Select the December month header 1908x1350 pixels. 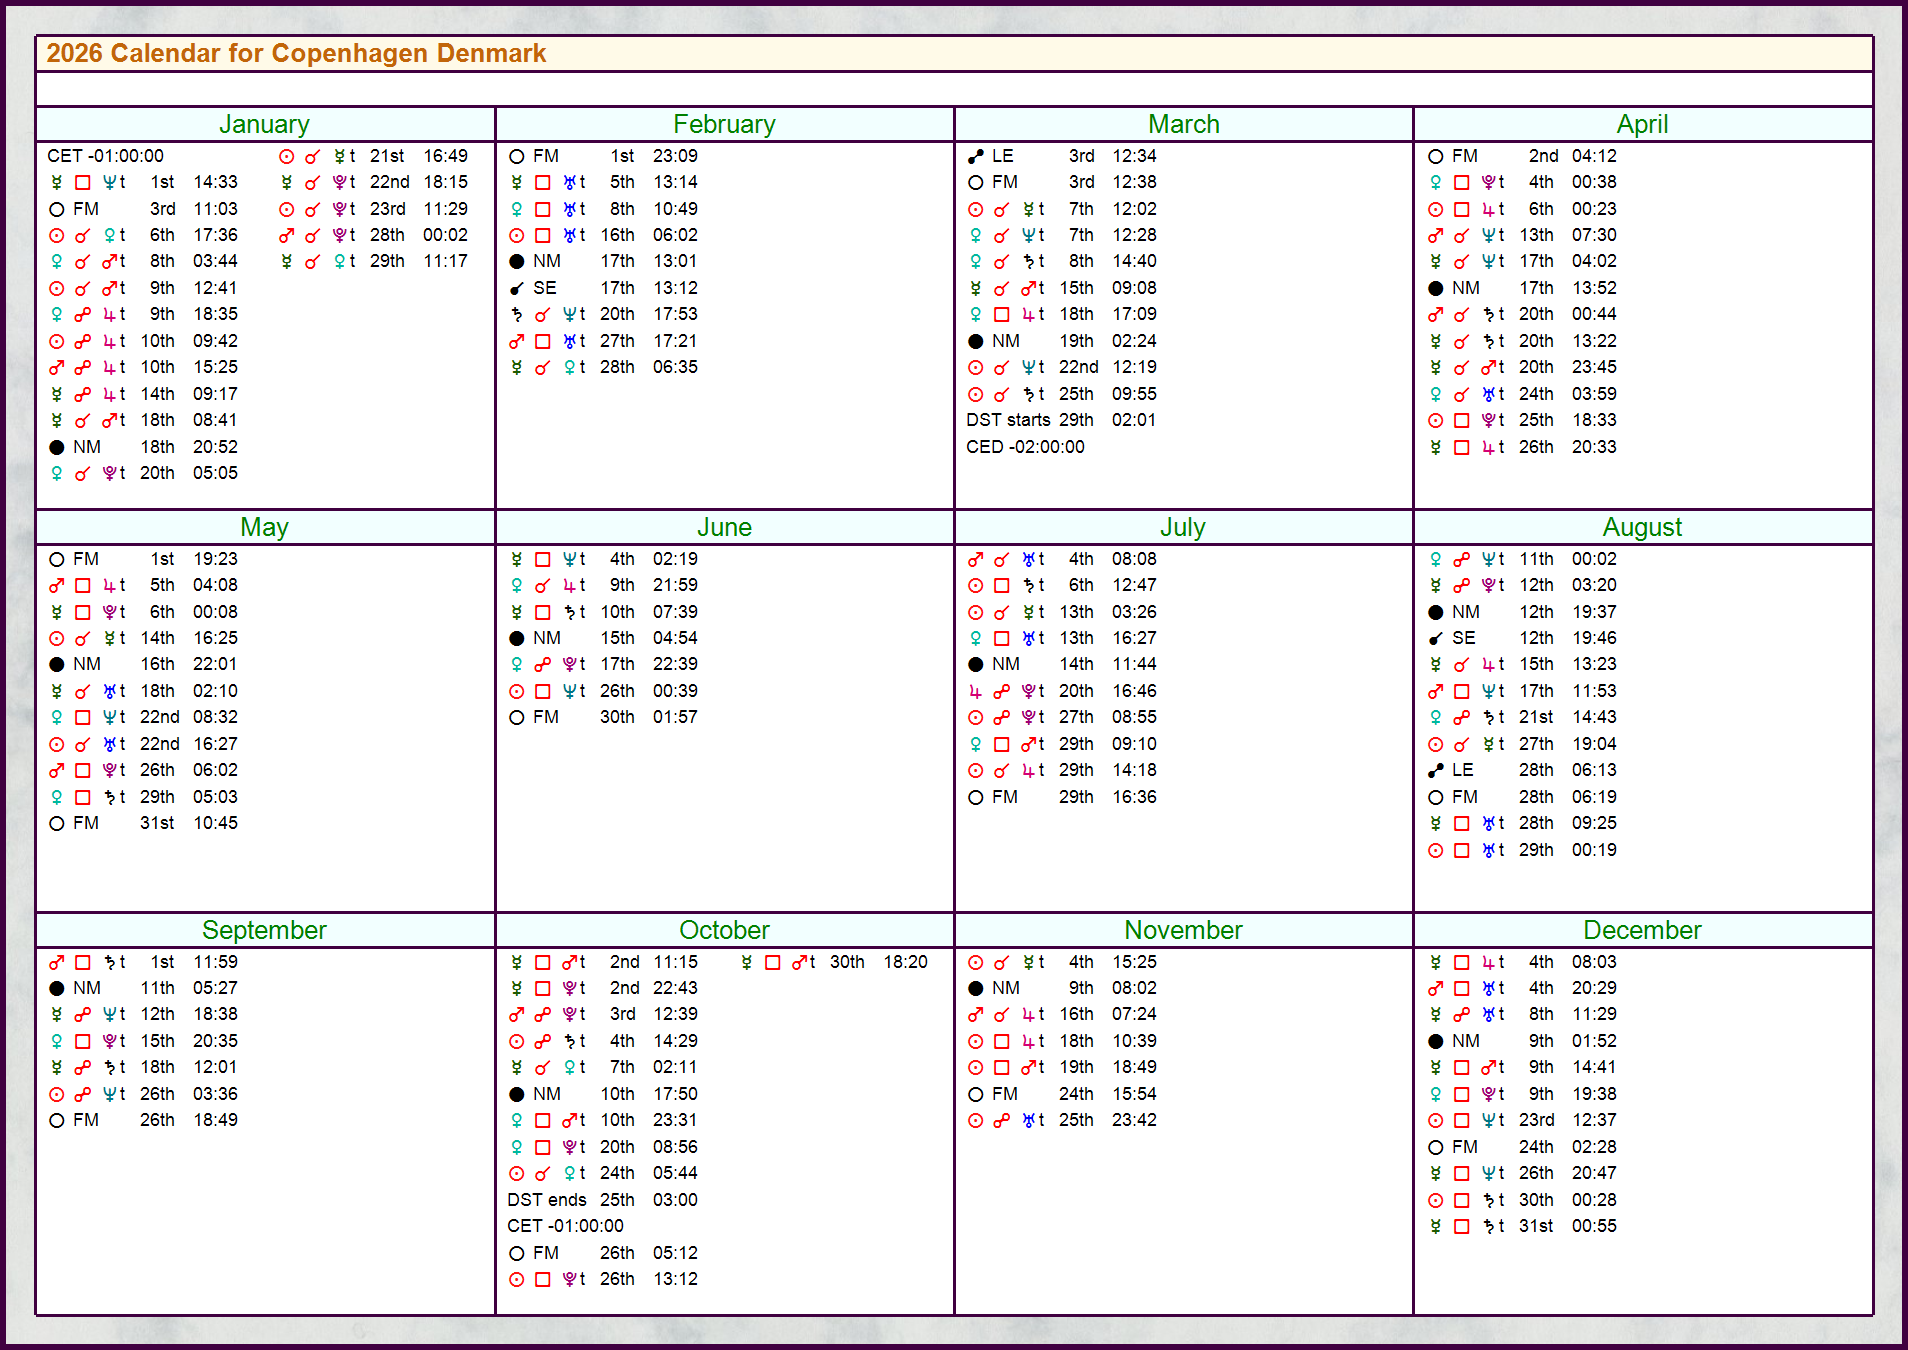tap(1643, 930)
